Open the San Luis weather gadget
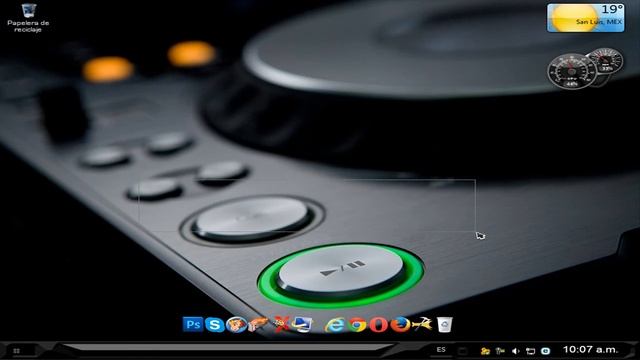This screenshot has width=640, height=360. point(585,18)
